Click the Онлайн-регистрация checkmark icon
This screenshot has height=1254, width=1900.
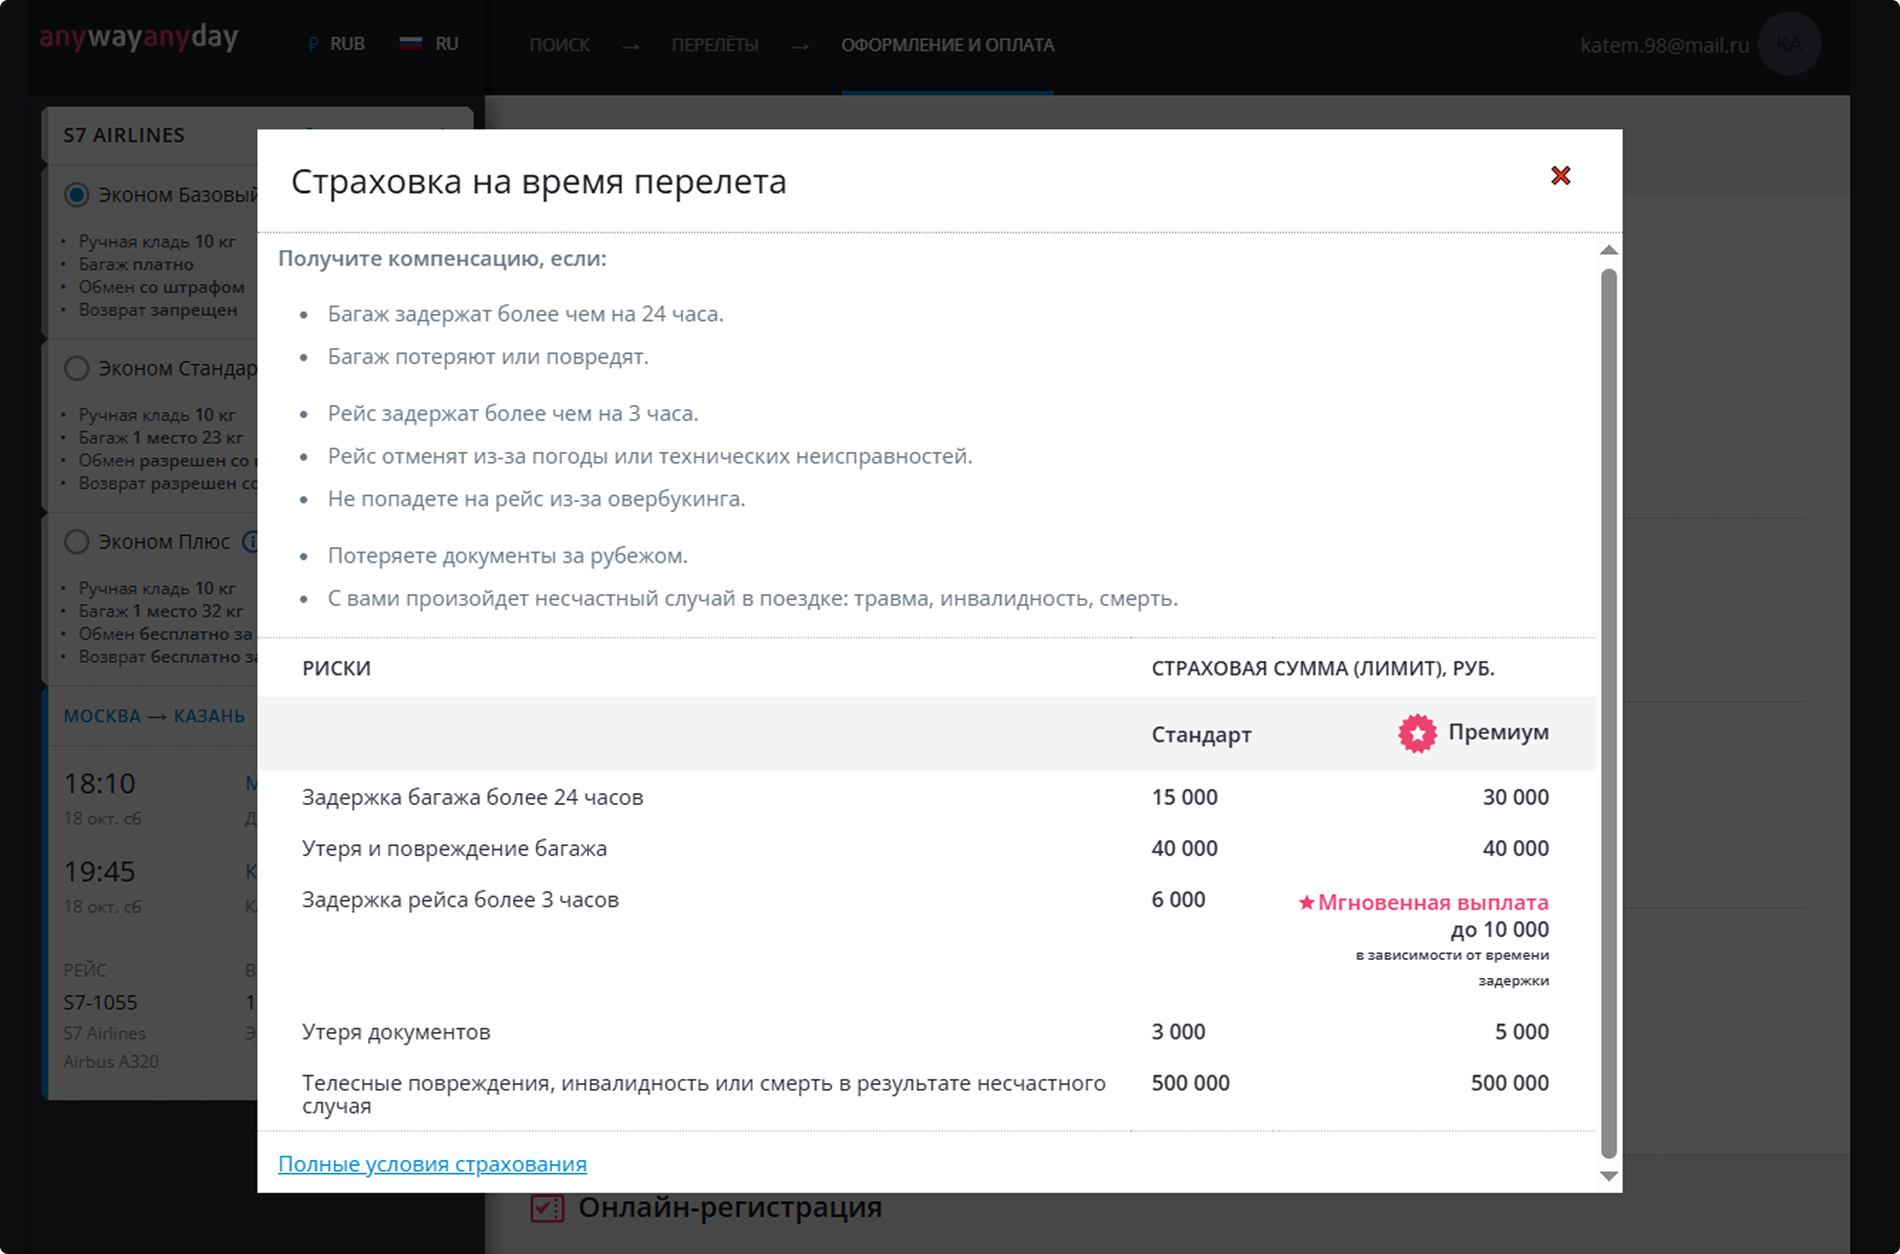point(547,1208)
